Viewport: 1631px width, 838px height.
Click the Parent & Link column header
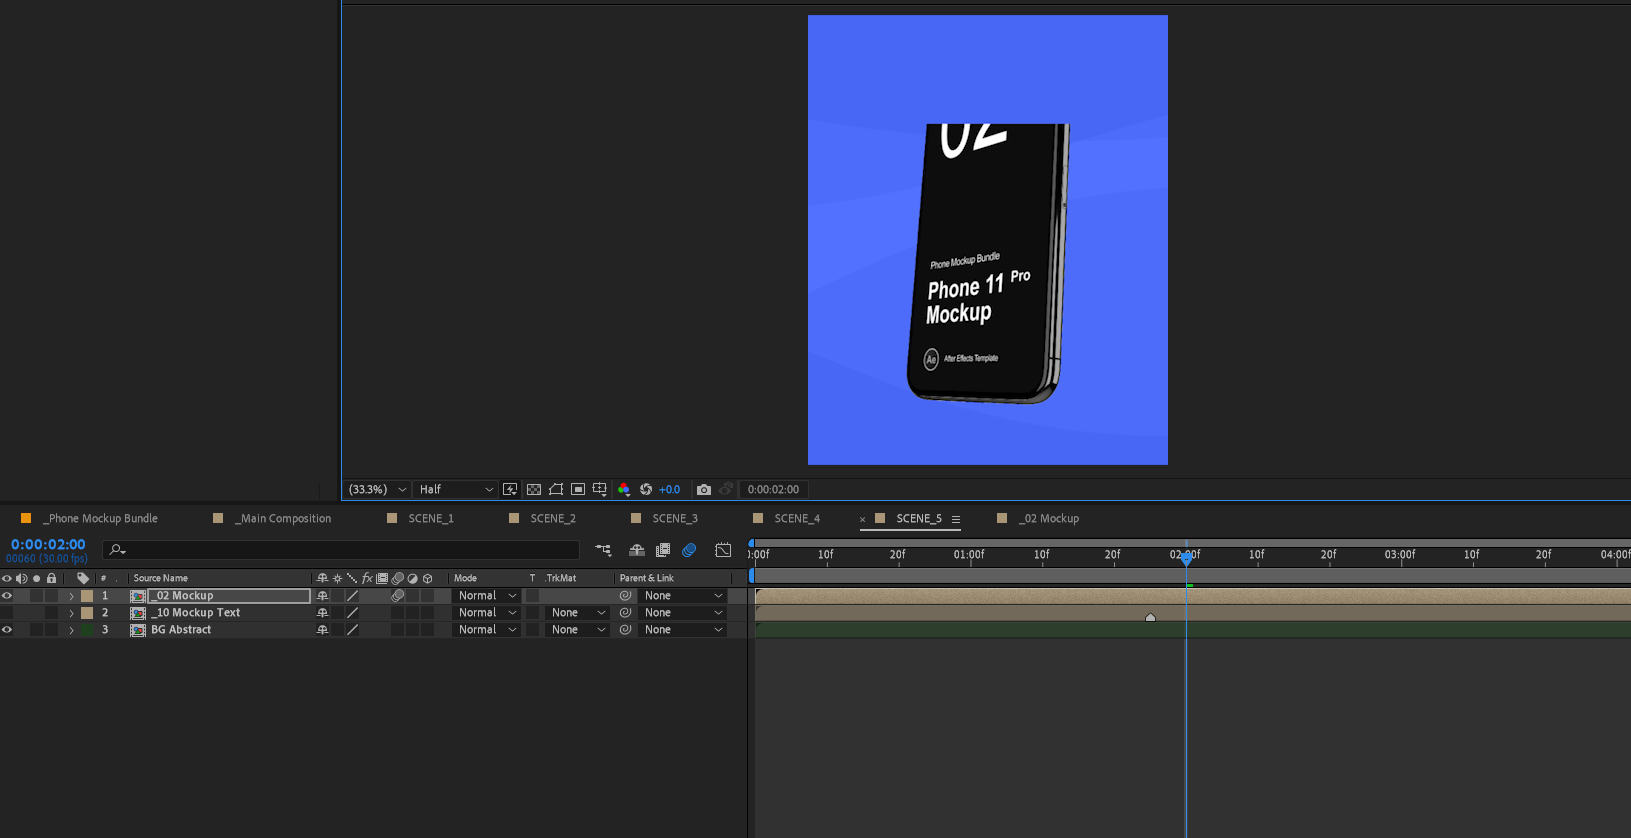[647, 578]
